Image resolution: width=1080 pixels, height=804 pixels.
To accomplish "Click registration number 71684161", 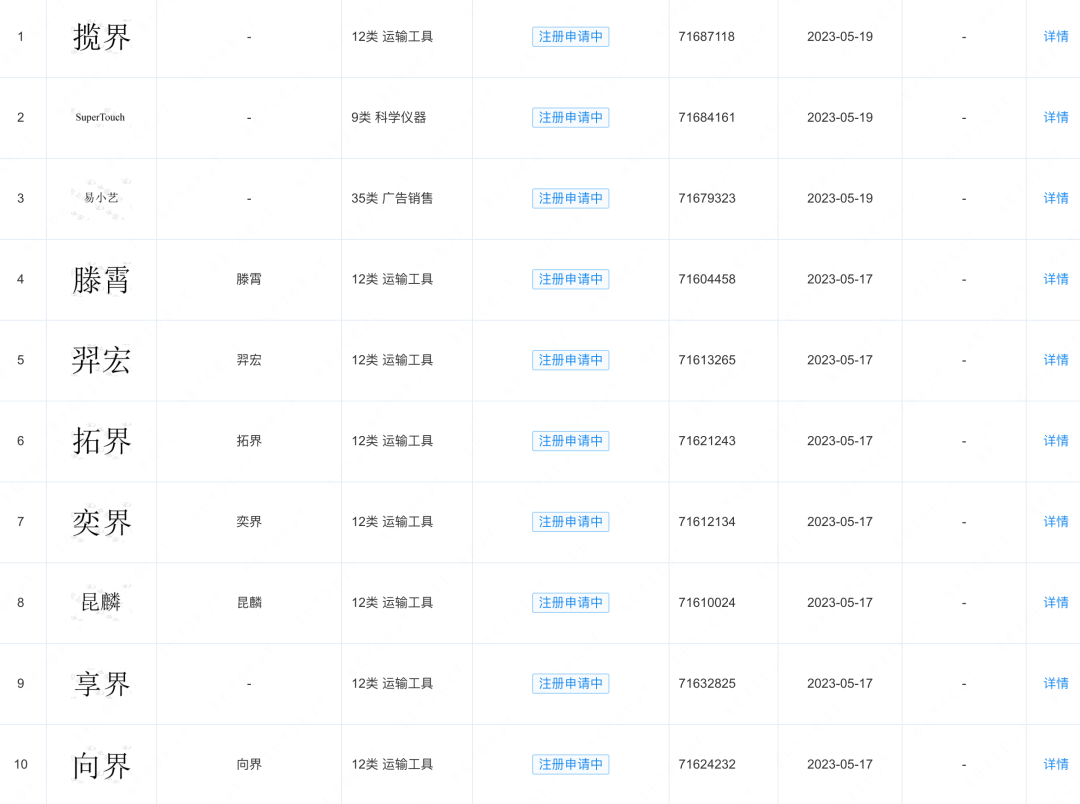I will click(707, 117).
